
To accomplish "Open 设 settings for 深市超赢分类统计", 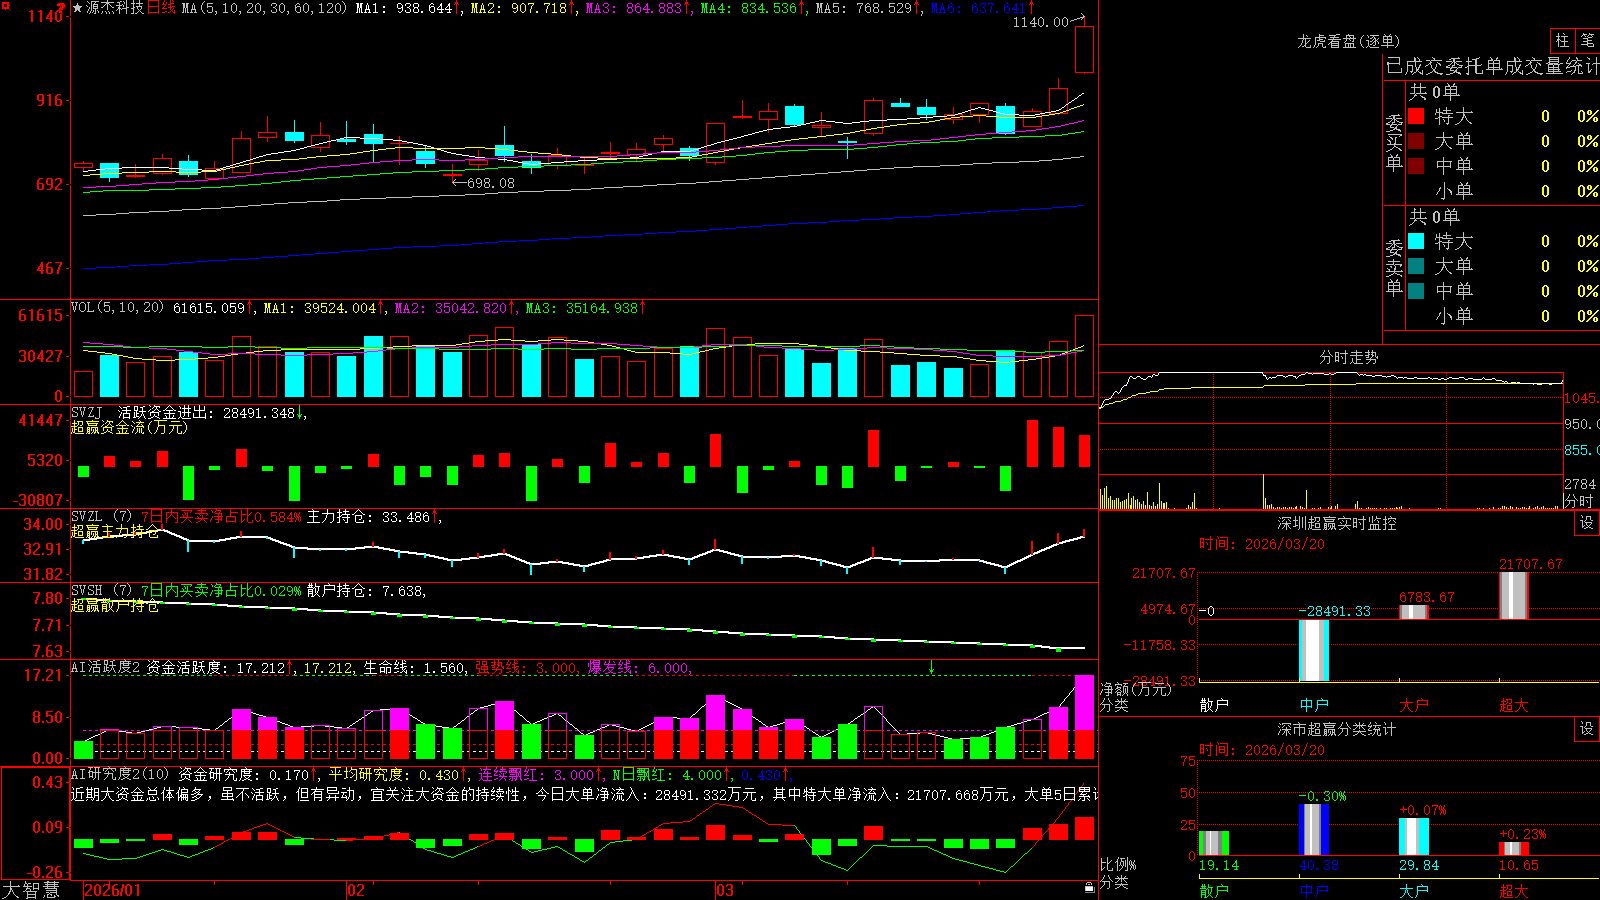I will (1587, 729).
